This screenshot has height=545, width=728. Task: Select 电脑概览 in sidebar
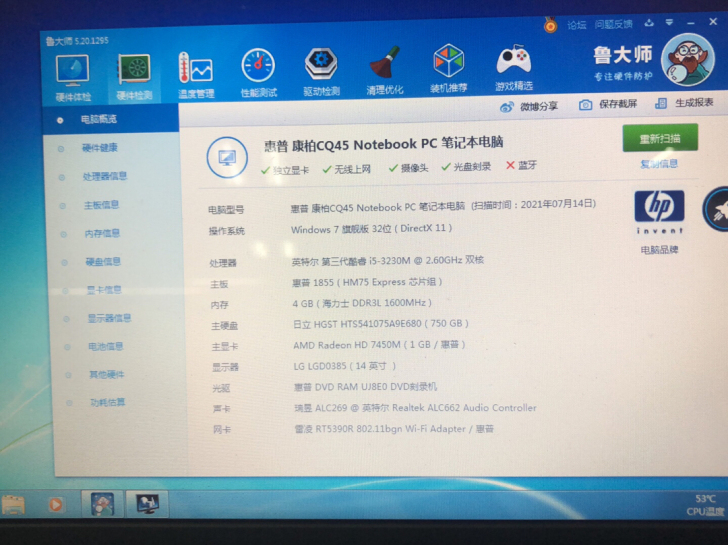111,119
